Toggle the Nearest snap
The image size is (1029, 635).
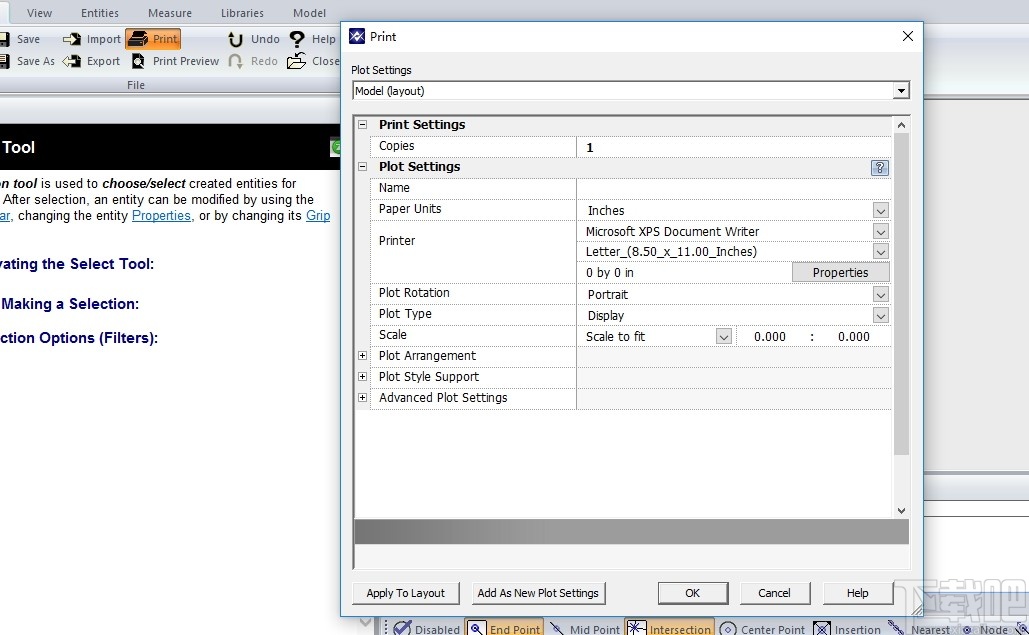(x=919, y=628)
